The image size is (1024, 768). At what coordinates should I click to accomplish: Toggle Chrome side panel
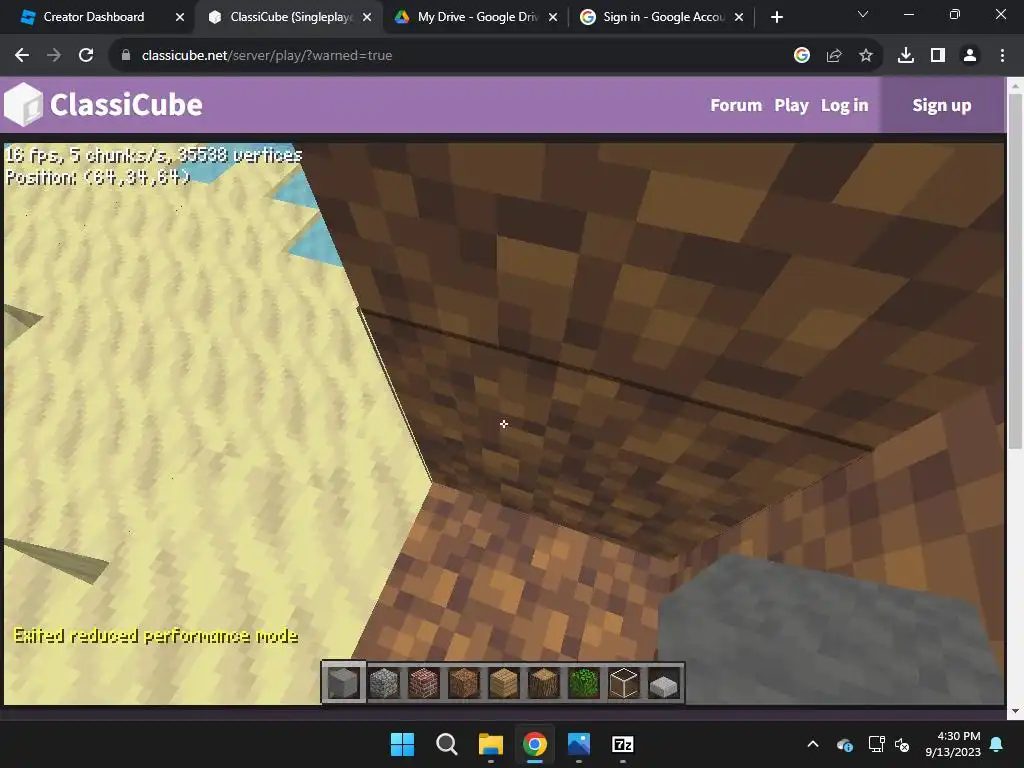[x=938, y=56]
